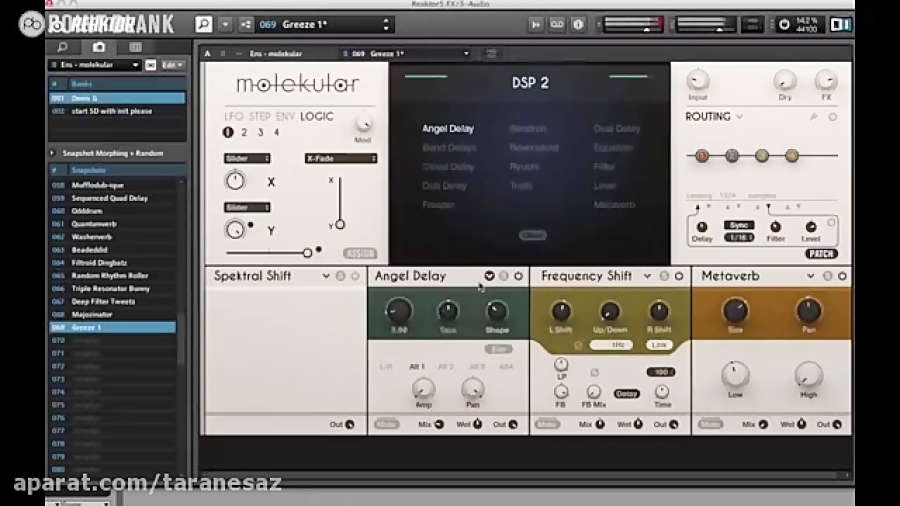Click the horizontal slider handle above ASSIGN
The image size is (900, 506).
[308, 252]
